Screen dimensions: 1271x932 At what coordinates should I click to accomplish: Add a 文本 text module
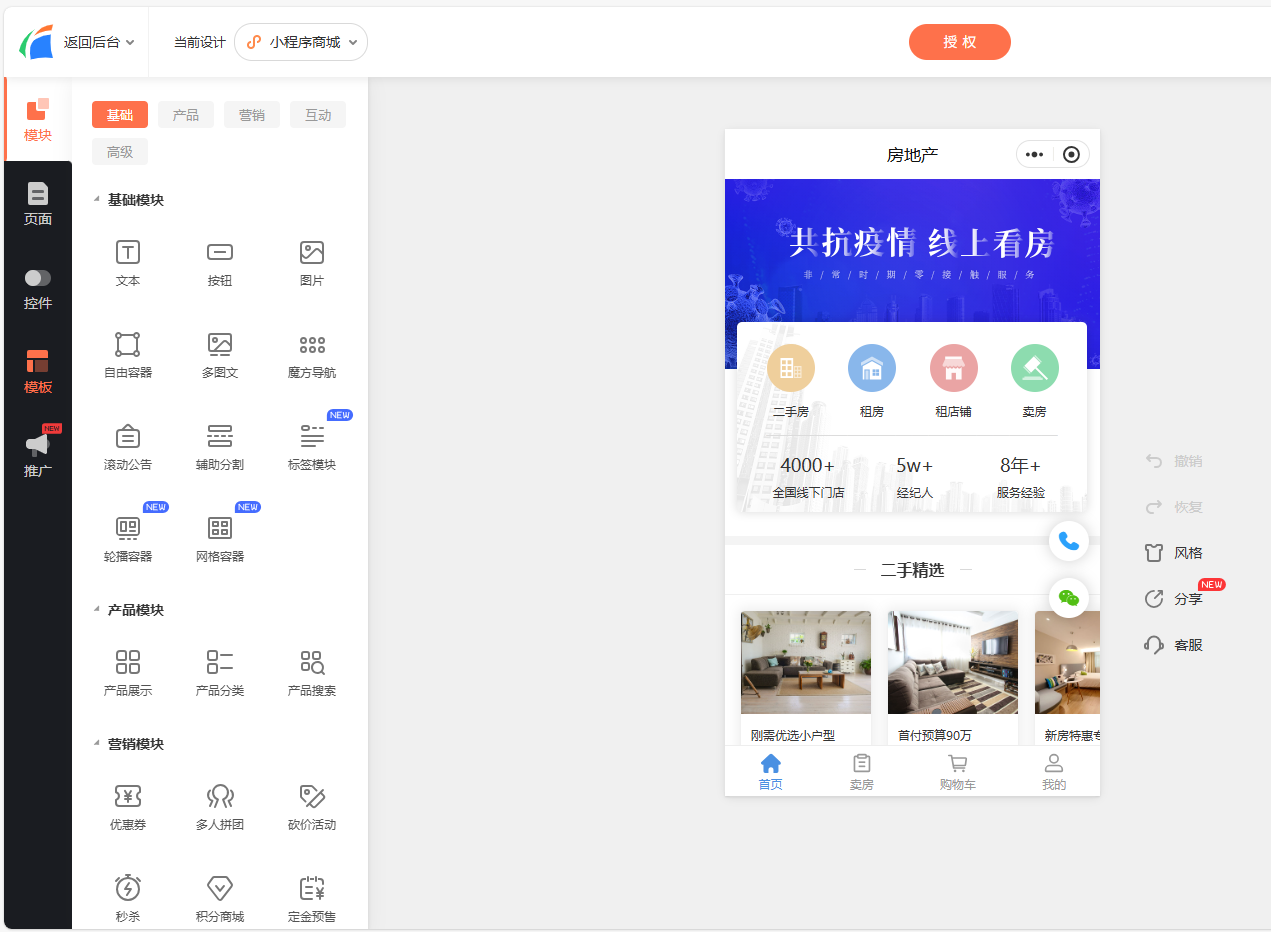(128, 263)
